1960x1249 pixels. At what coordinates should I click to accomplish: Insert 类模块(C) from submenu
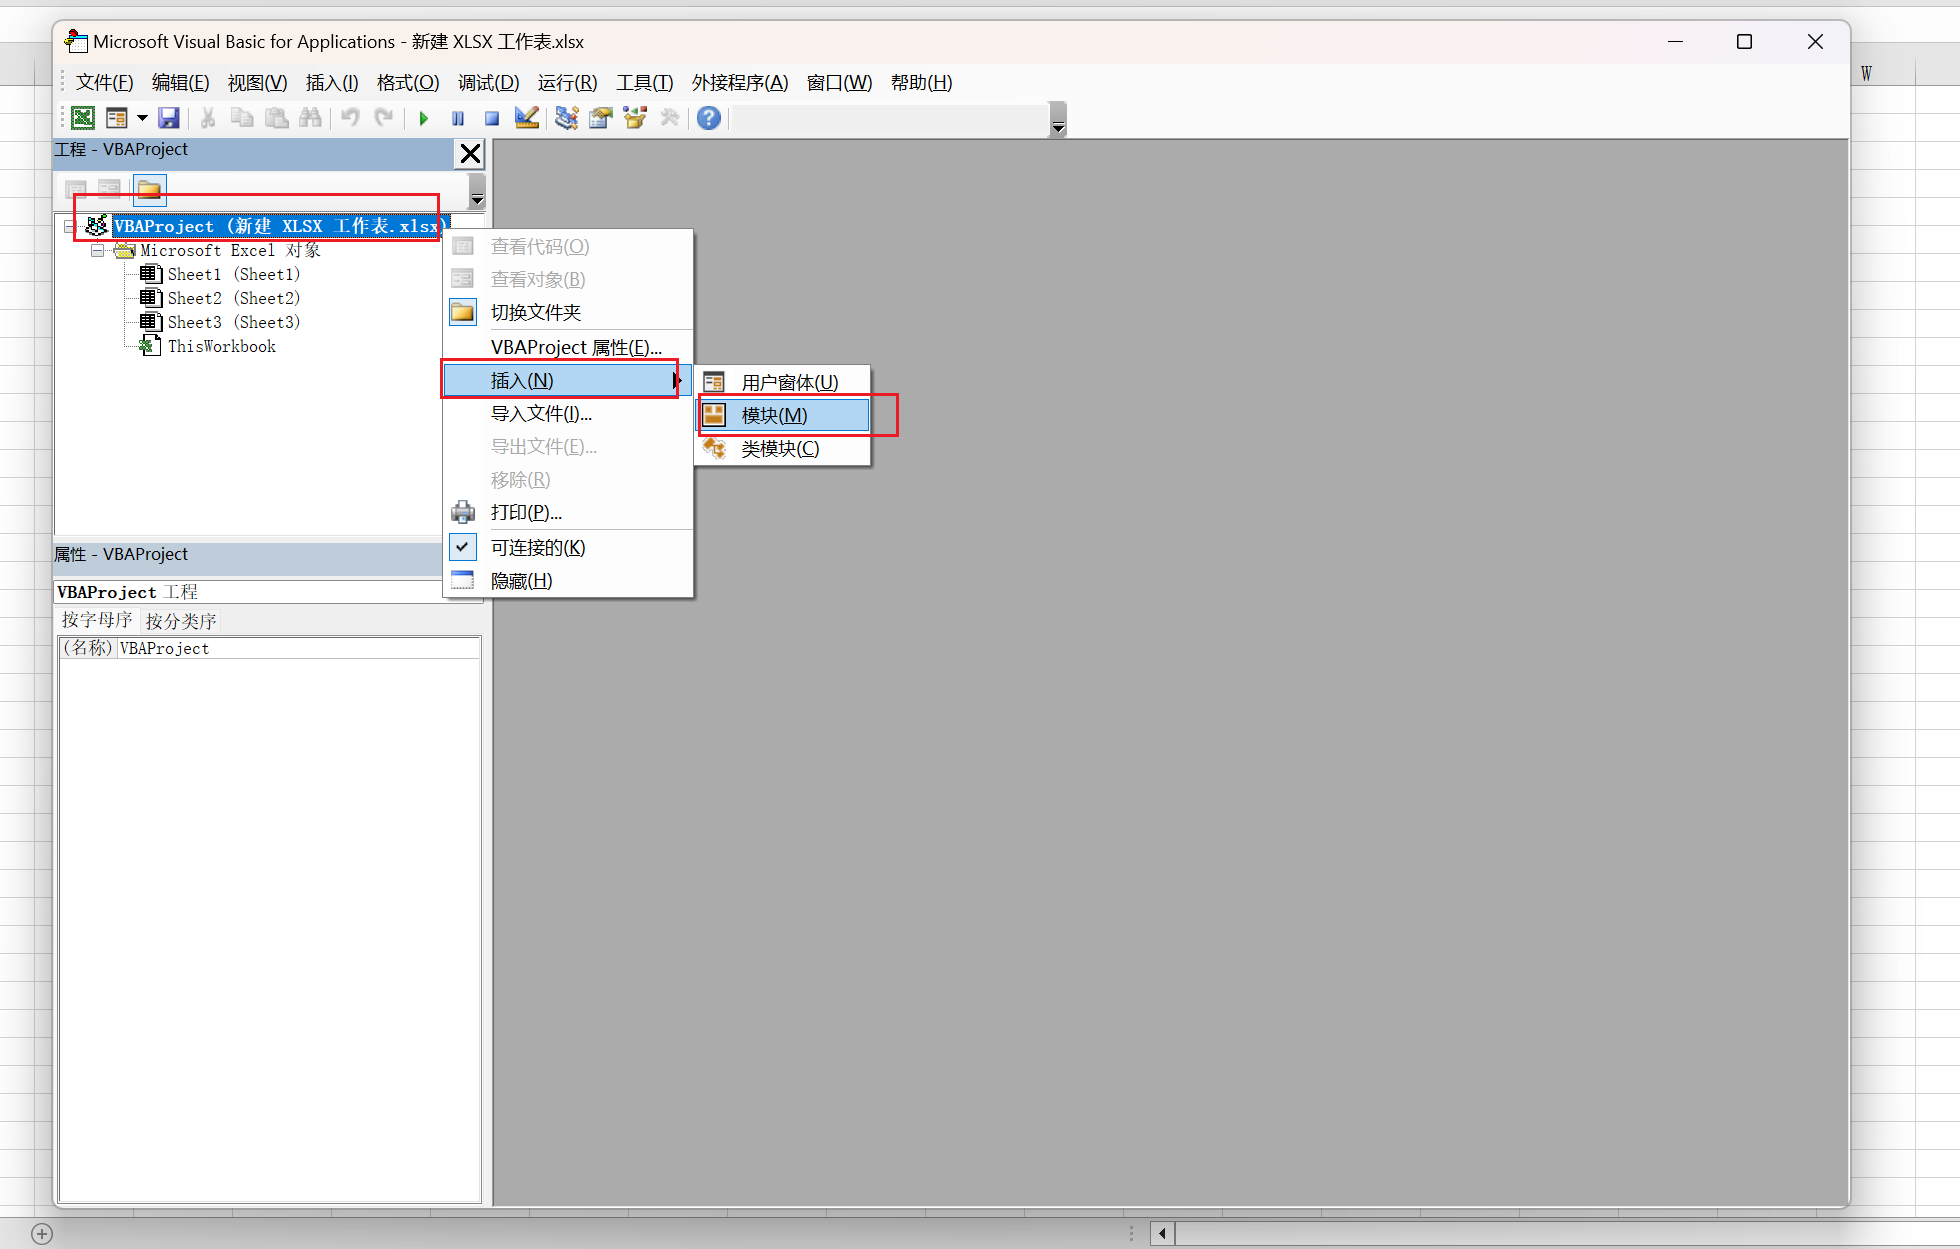click(783, 448)
